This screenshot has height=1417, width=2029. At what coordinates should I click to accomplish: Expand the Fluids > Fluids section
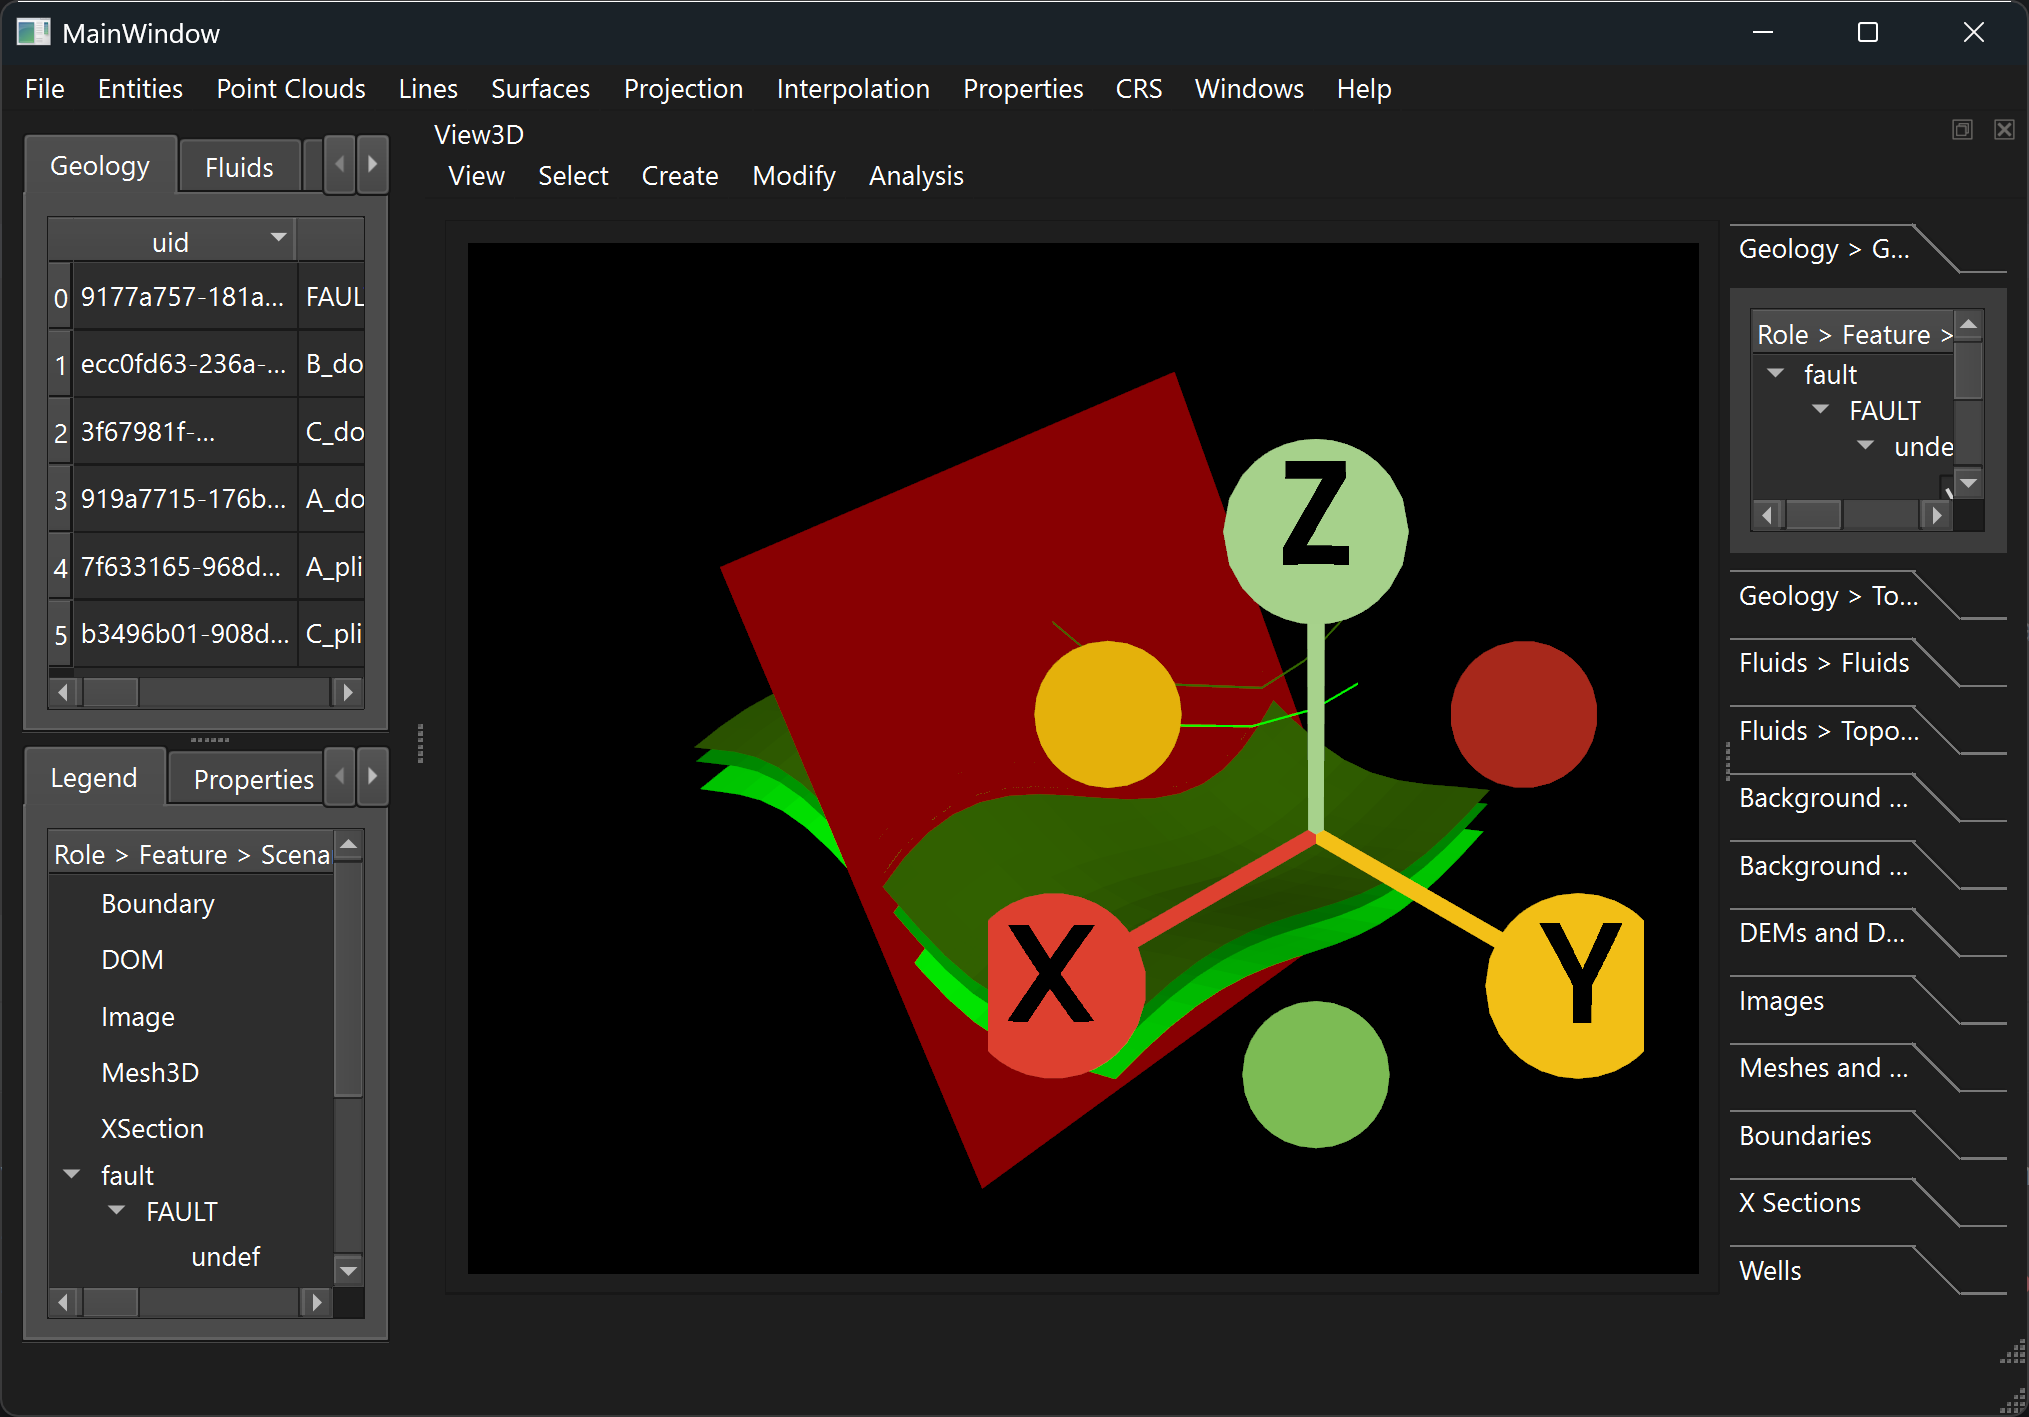(x=1824, y=663)
